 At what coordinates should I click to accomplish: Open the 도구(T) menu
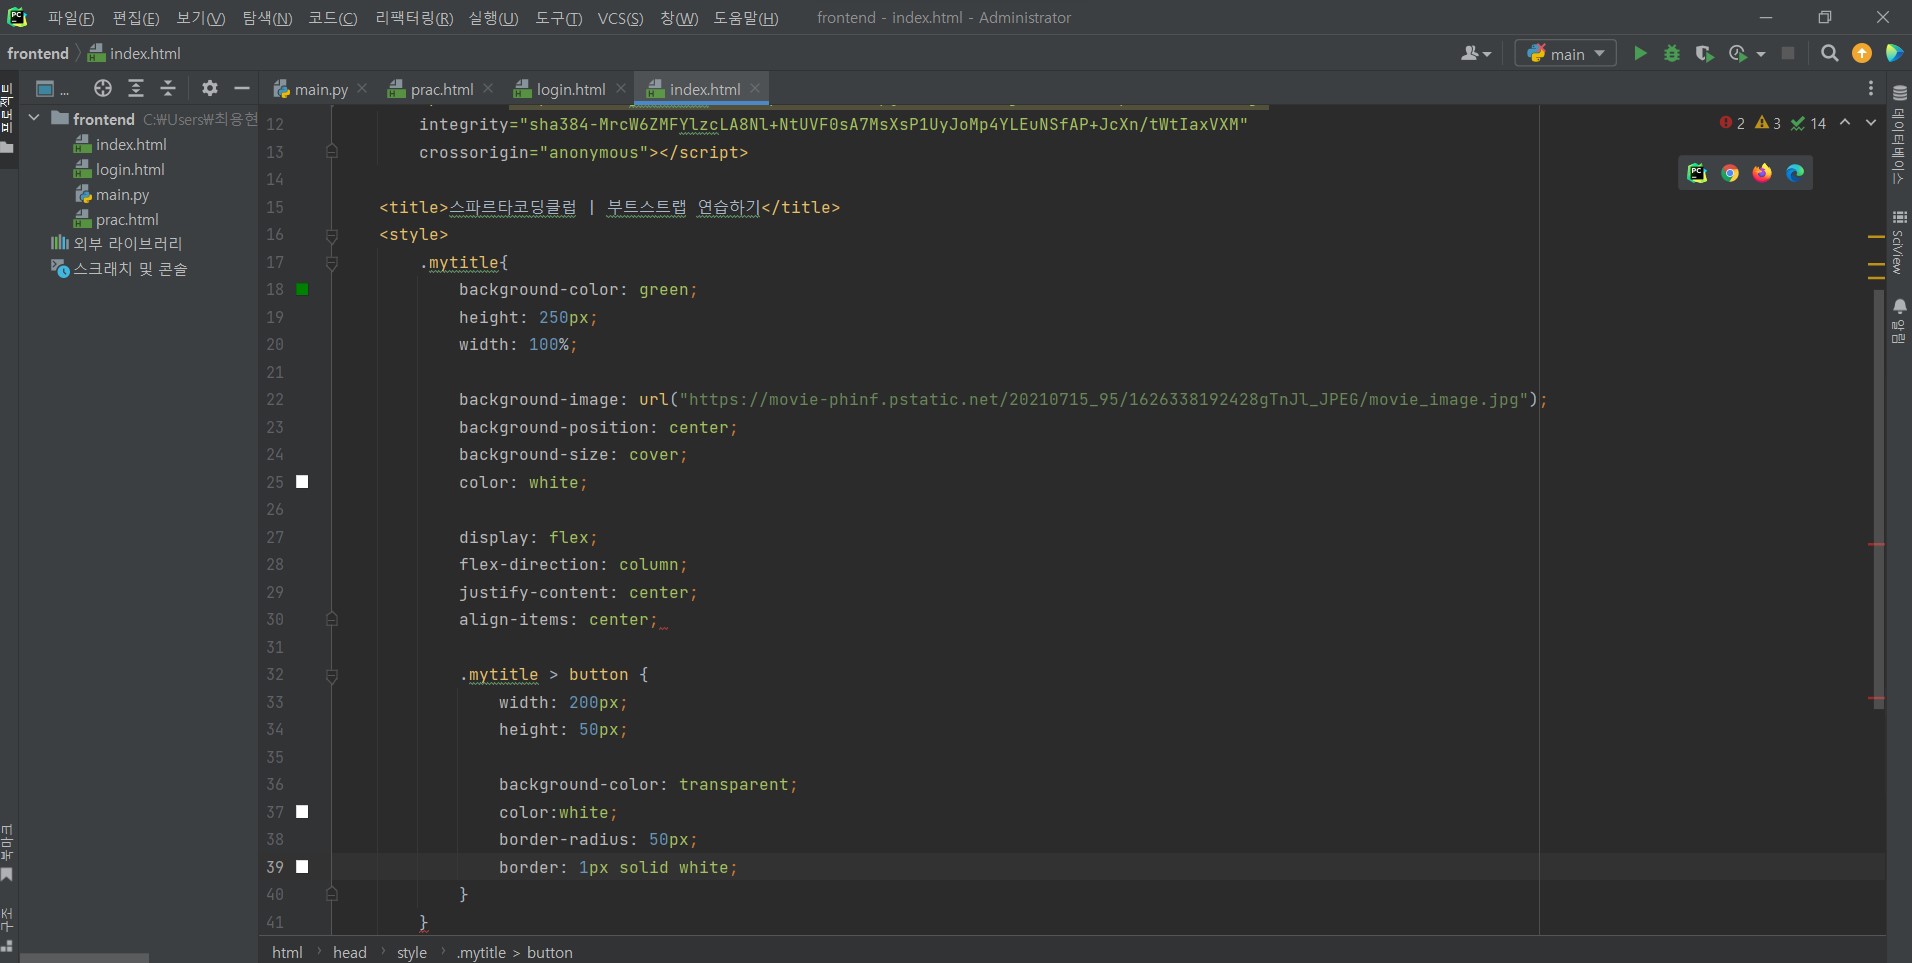click(559, 18)
